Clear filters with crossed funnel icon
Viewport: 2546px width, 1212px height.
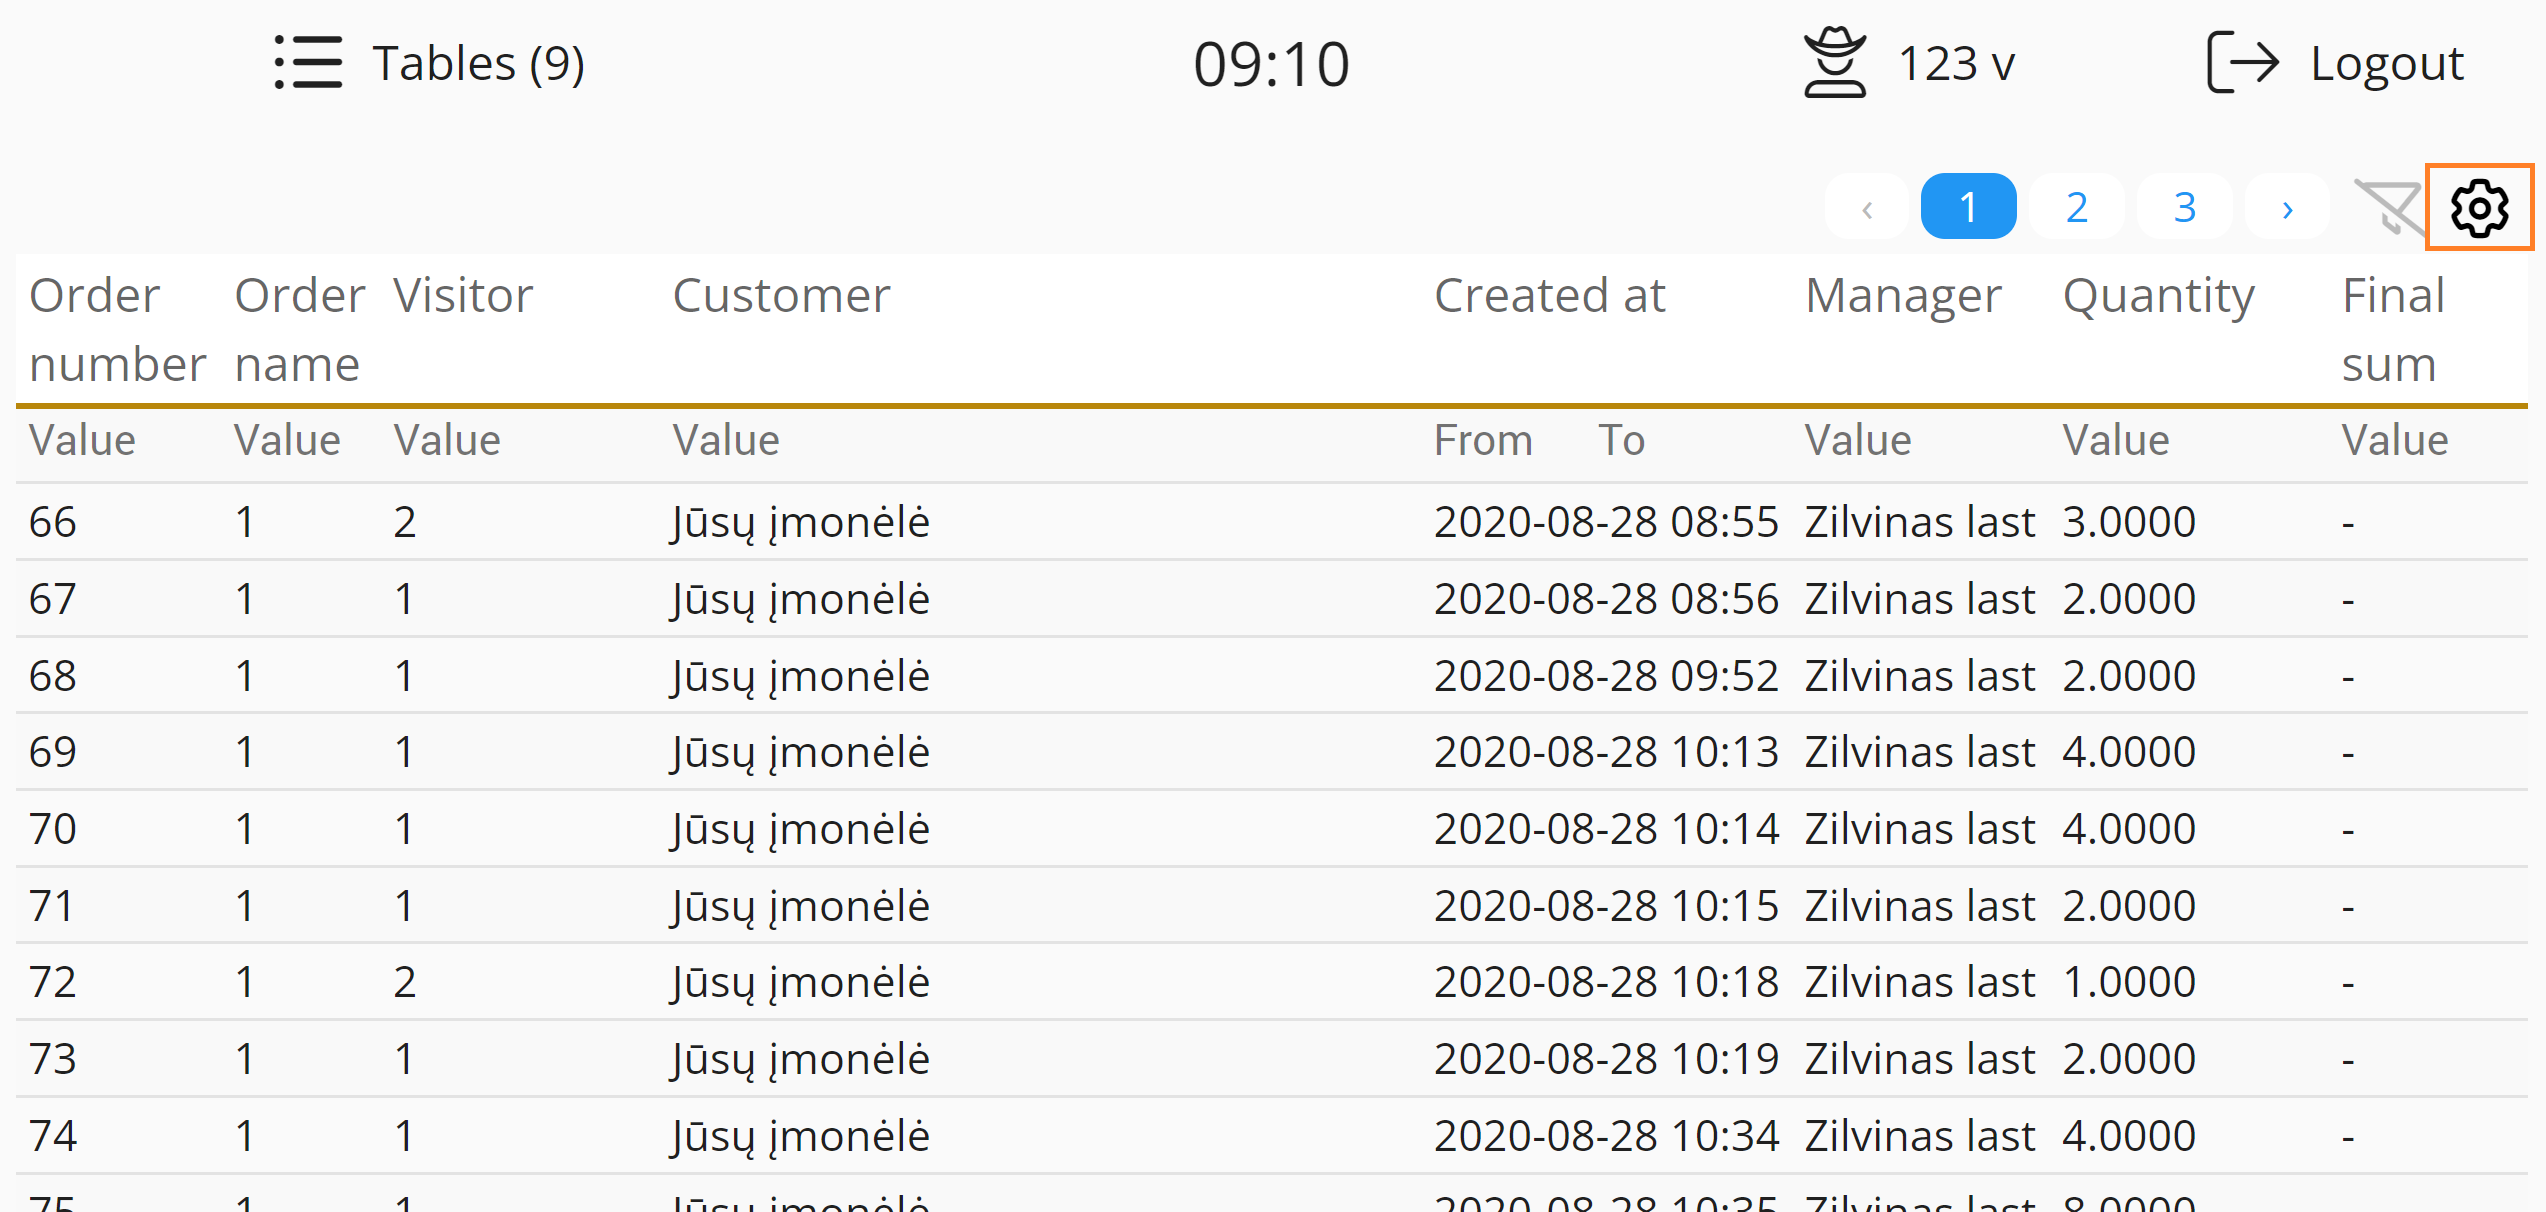[2389, 208]
